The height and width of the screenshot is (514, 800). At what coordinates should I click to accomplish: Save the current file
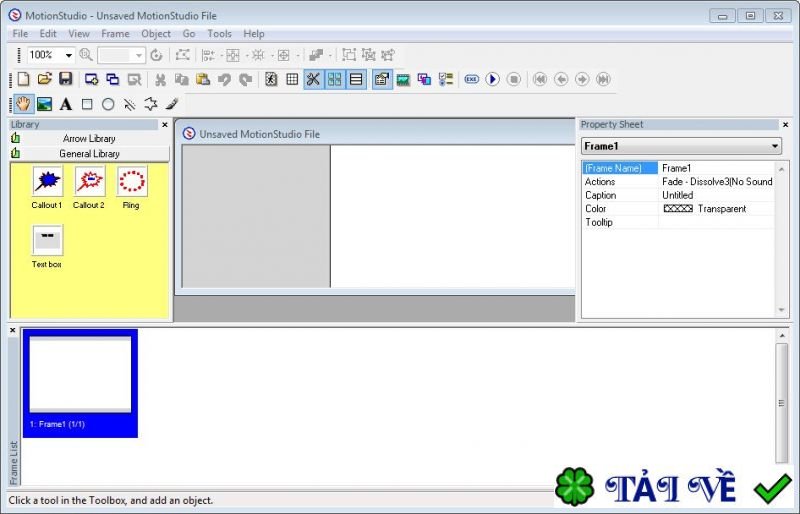66,79
